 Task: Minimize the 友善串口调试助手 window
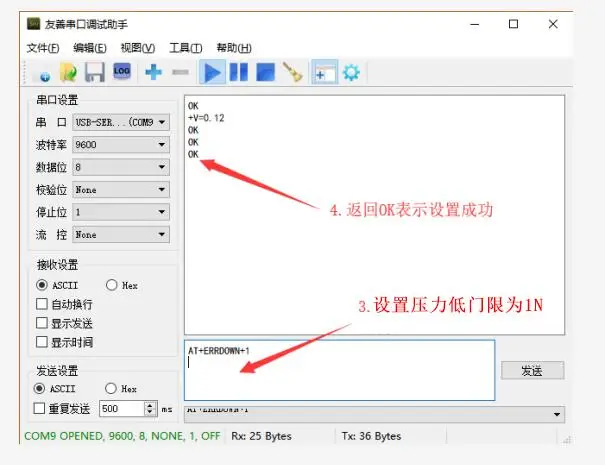click(475, 24)
